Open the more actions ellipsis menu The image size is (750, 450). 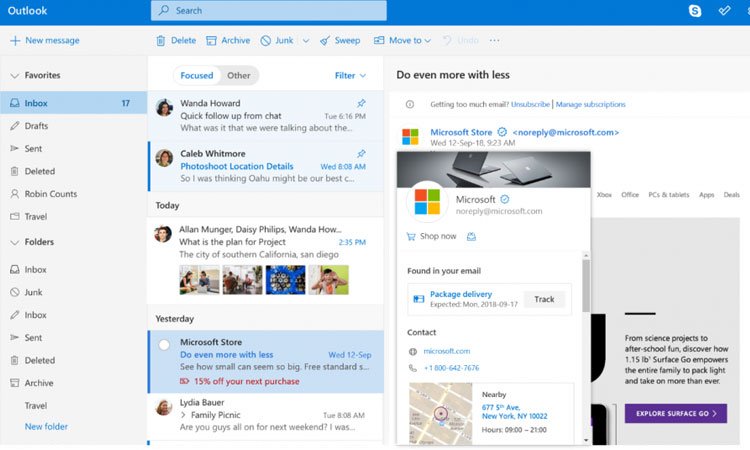[494, 41]
